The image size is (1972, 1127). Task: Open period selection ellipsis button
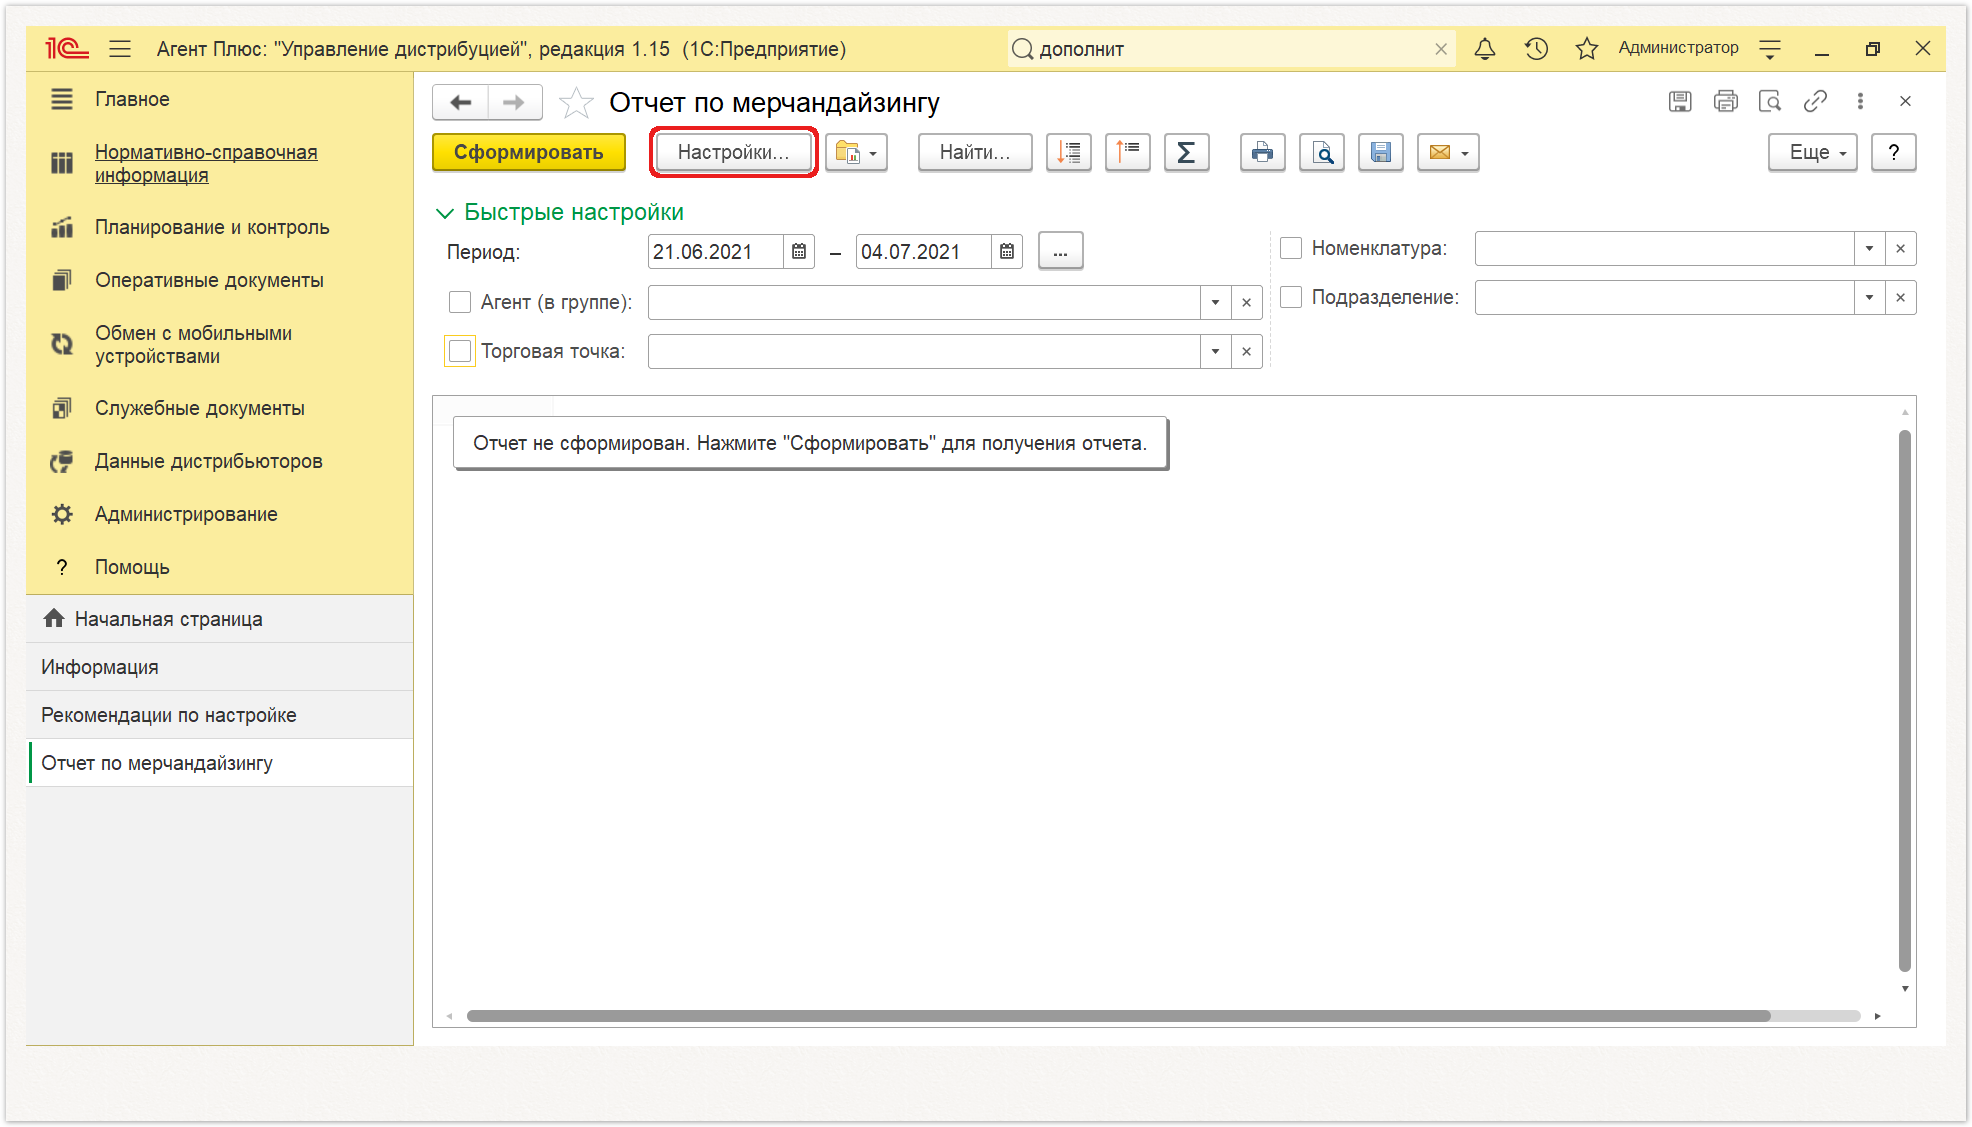(x=1060, y=252)
